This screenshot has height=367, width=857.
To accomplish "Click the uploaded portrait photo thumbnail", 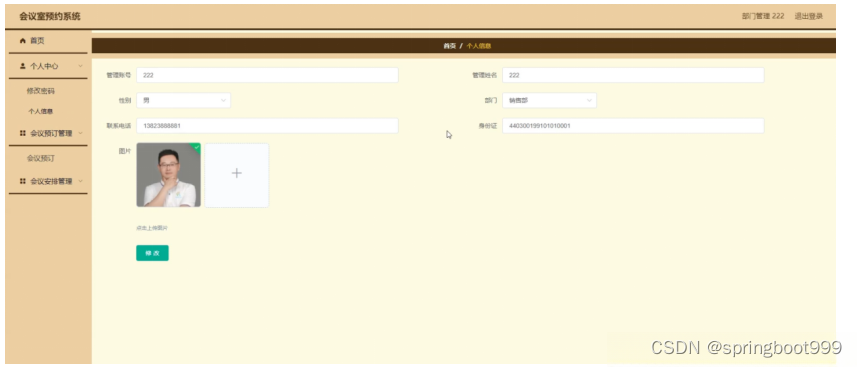I will (168, 175).
